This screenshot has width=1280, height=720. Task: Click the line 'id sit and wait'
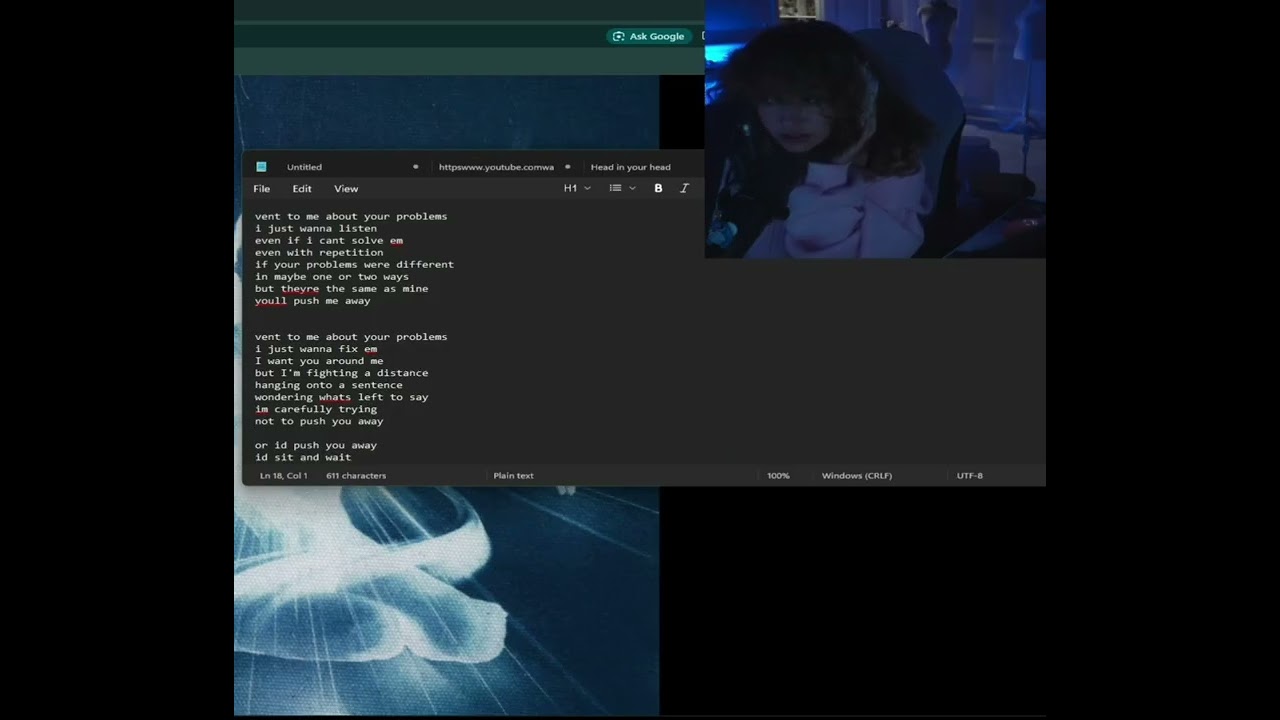click(303, 457)
